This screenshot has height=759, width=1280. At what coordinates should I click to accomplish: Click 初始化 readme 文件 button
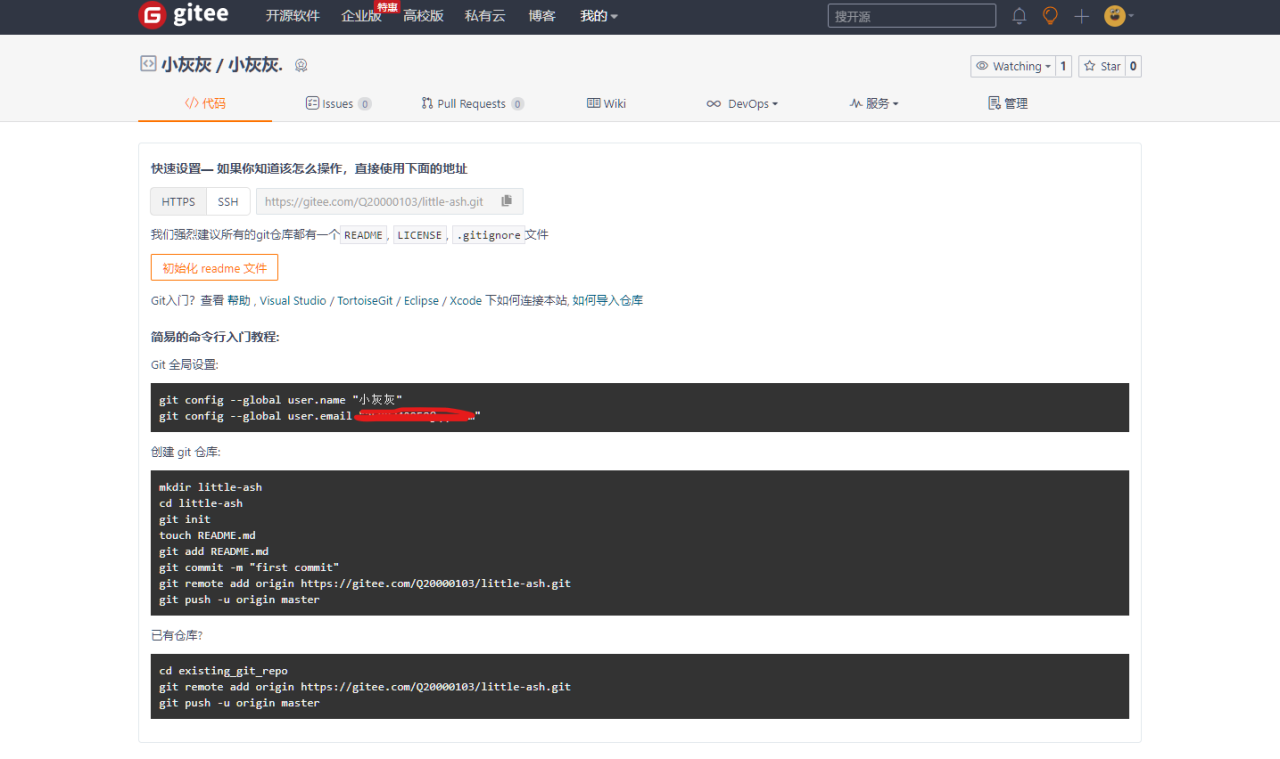(214, 268)
